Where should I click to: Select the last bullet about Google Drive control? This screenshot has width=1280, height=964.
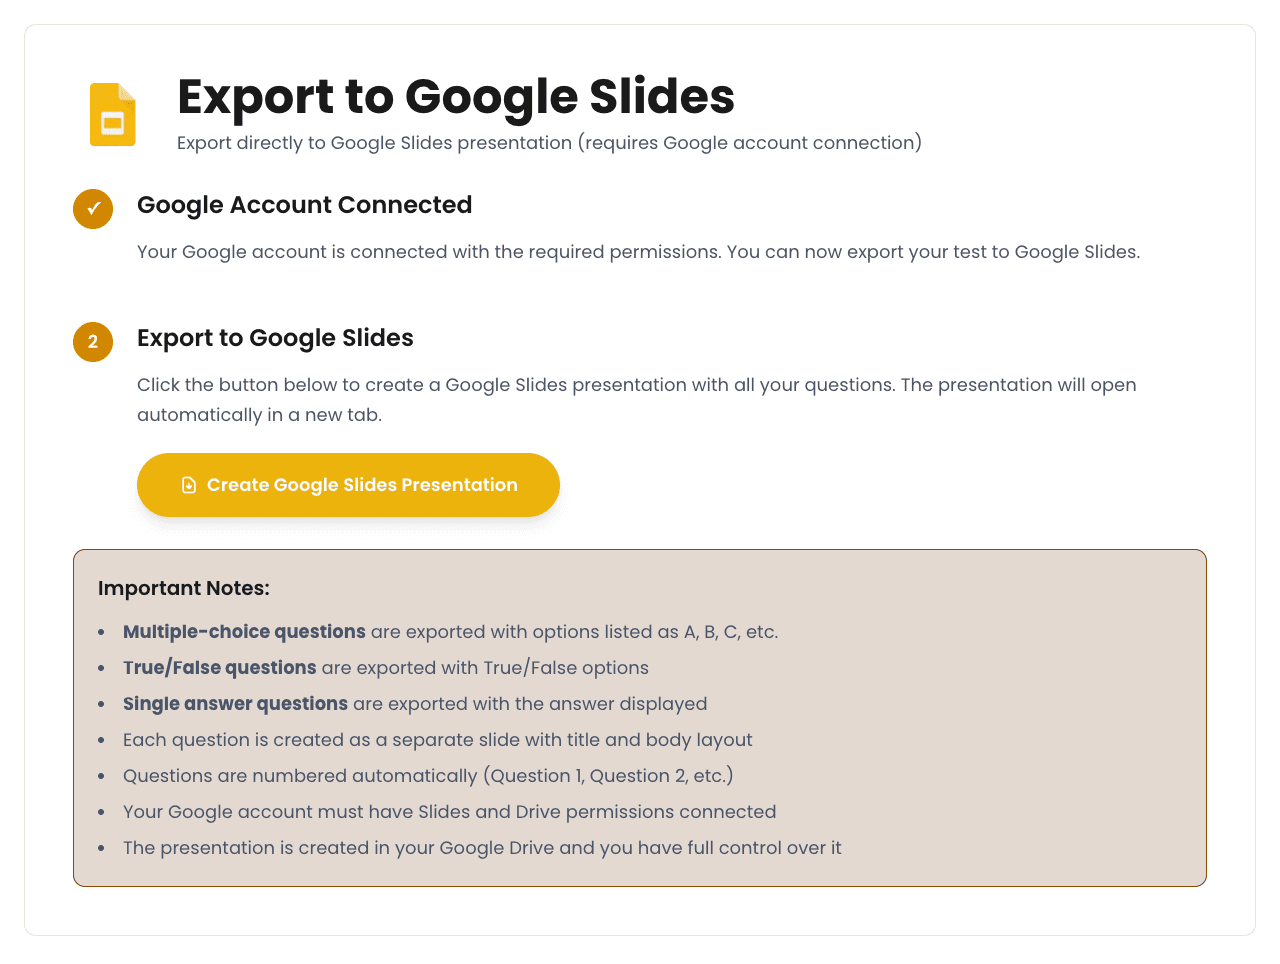pyautogui.click(x=482, y=847)
